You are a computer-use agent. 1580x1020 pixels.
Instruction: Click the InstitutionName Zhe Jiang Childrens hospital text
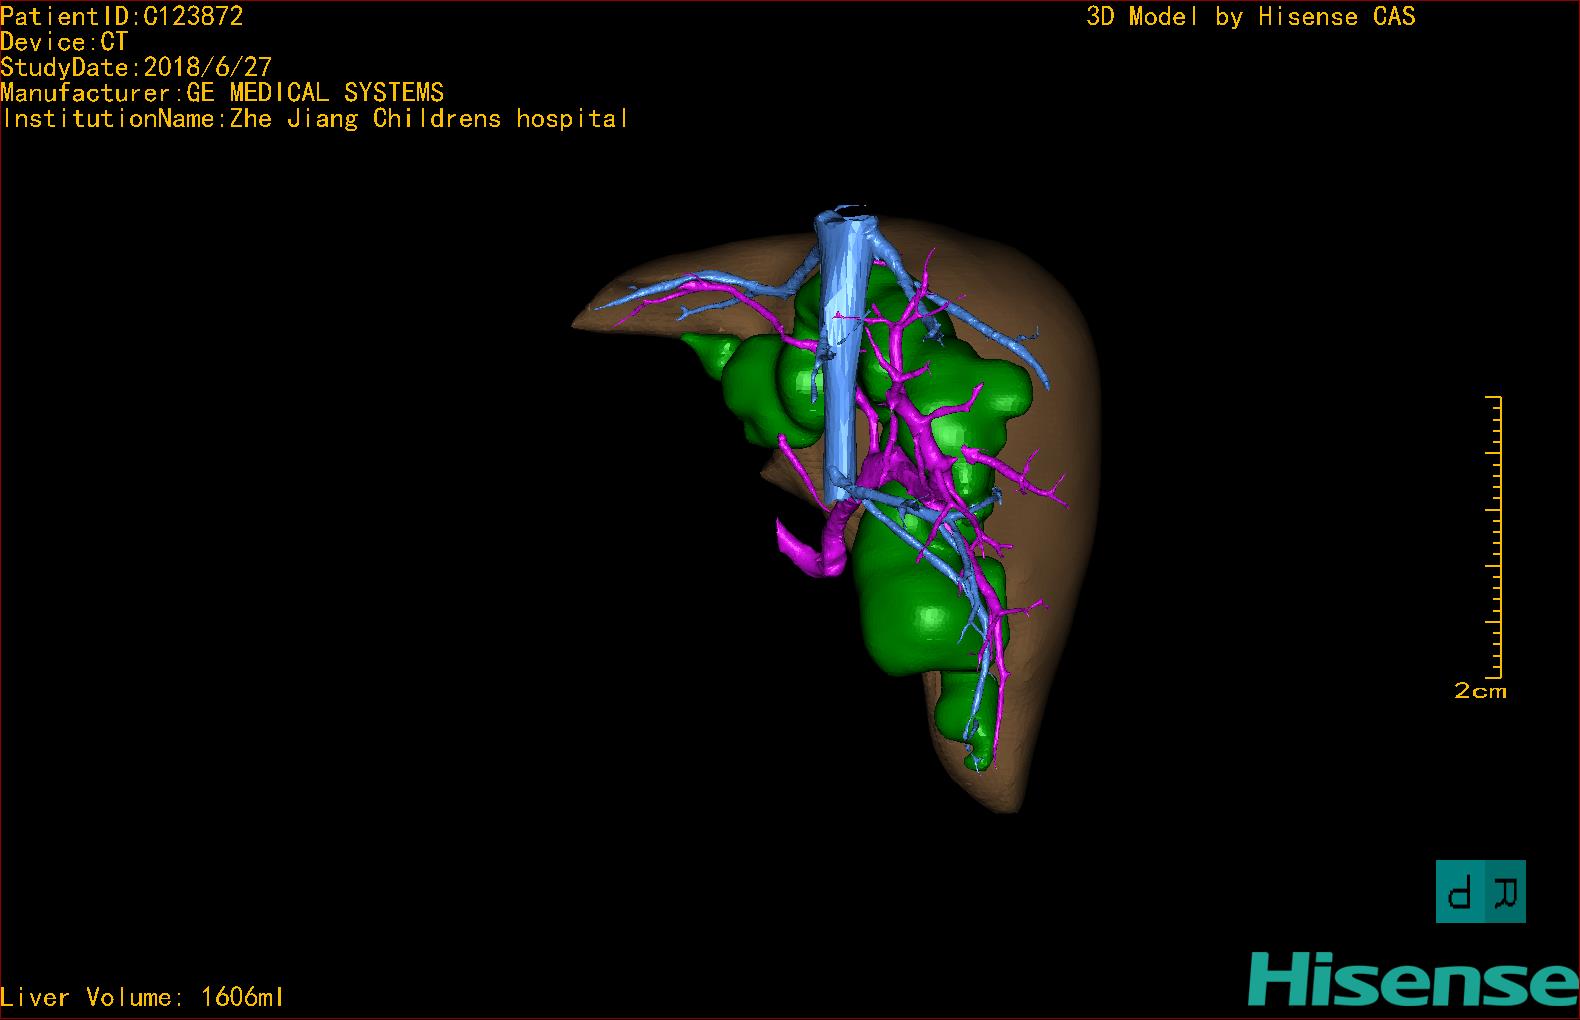point(315,119)
